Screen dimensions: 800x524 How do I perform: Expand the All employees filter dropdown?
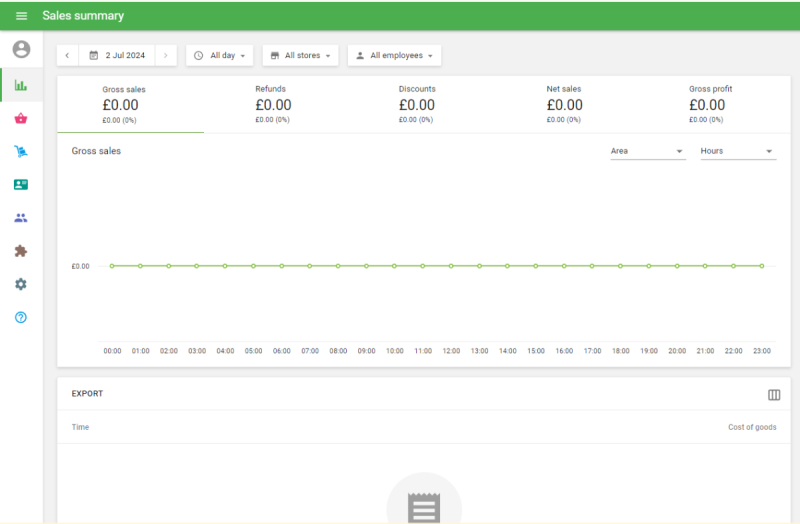(394, 56)
